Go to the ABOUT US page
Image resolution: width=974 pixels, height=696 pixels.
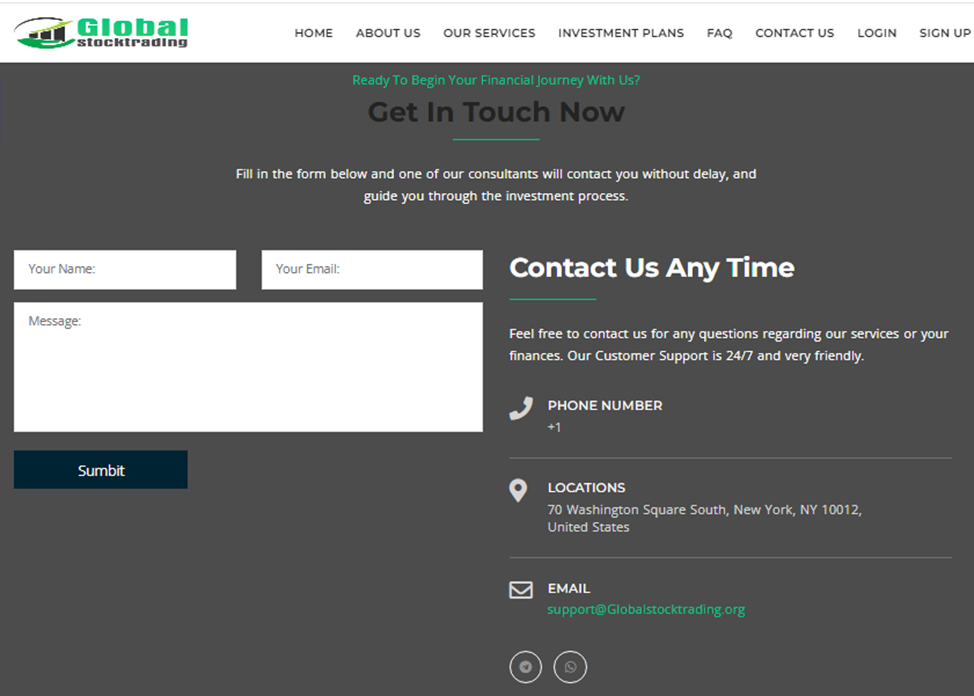click(388, 33)
